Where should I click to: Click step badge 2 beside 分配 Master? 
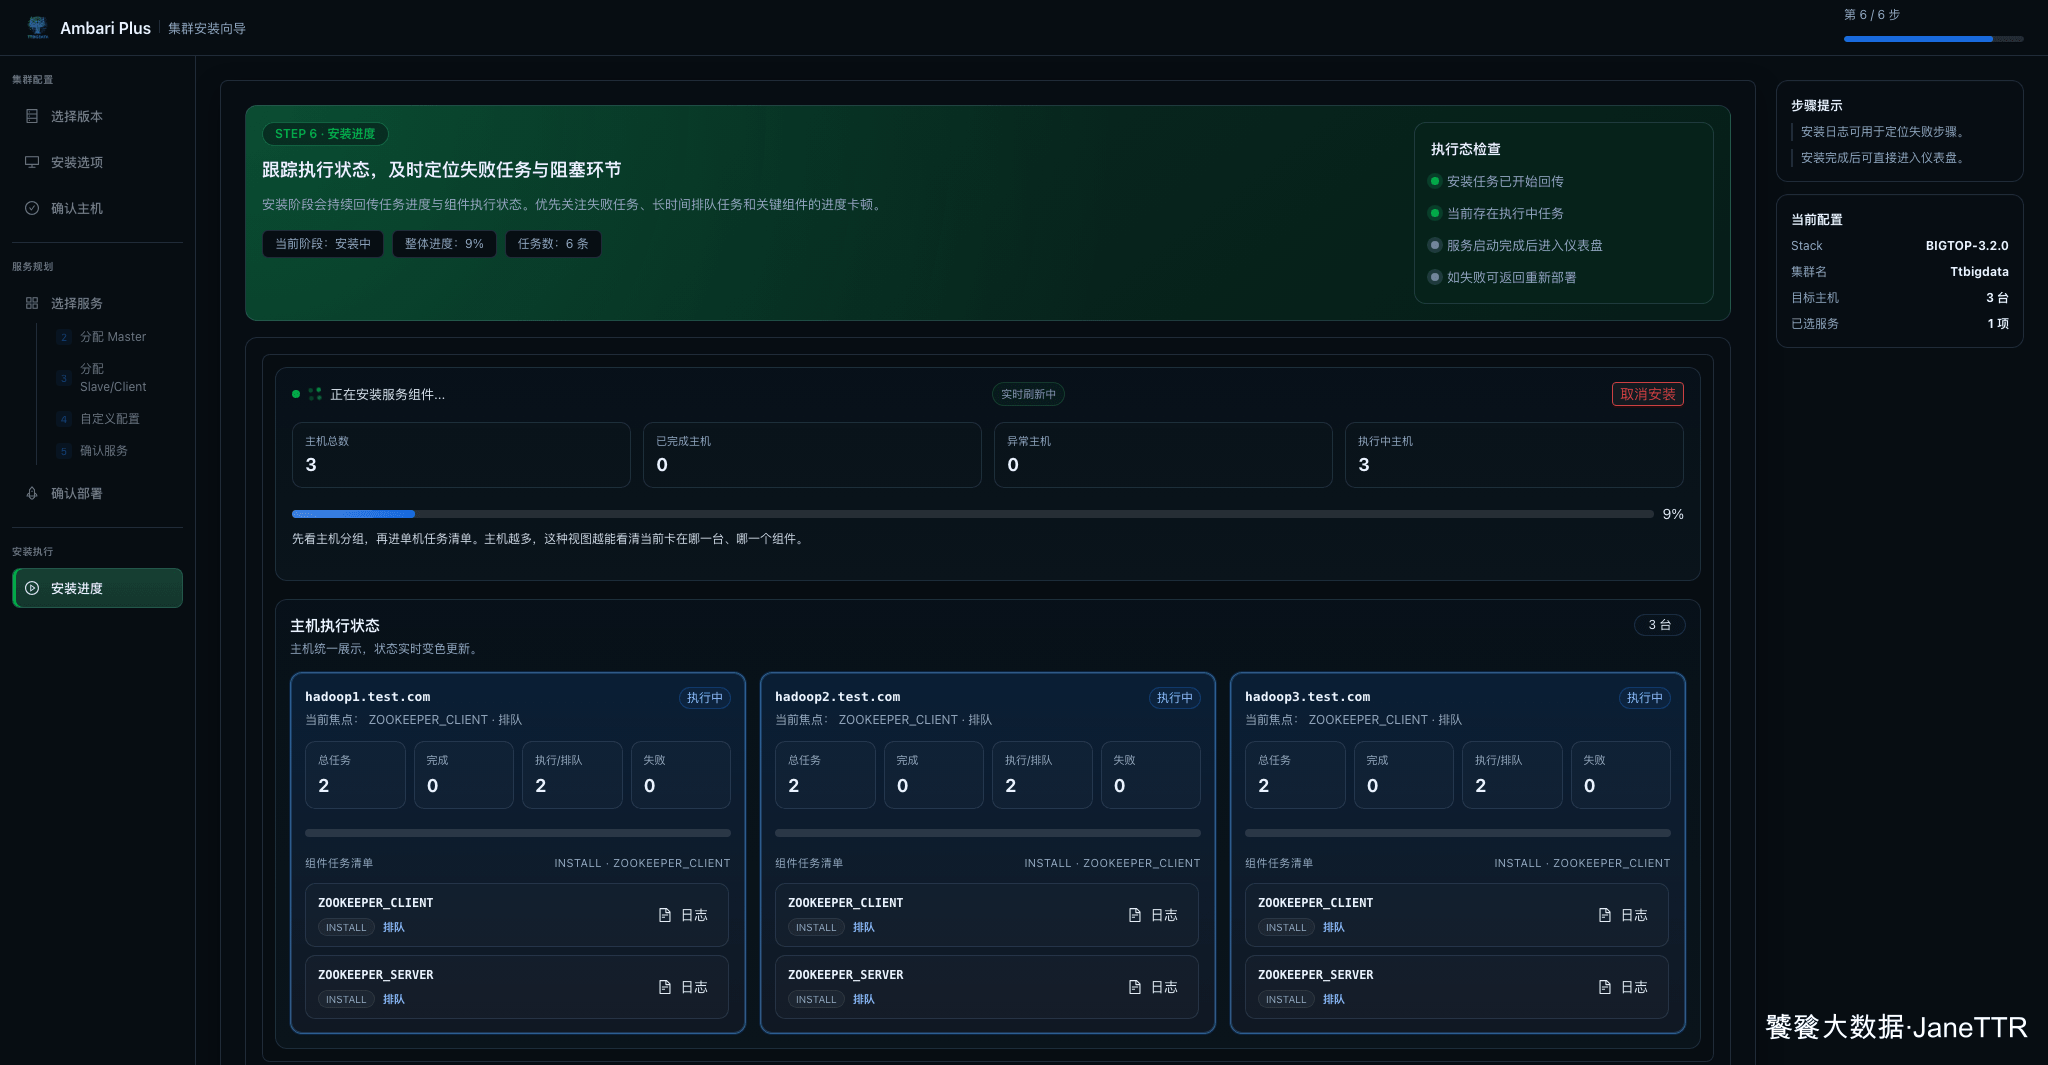64,337
